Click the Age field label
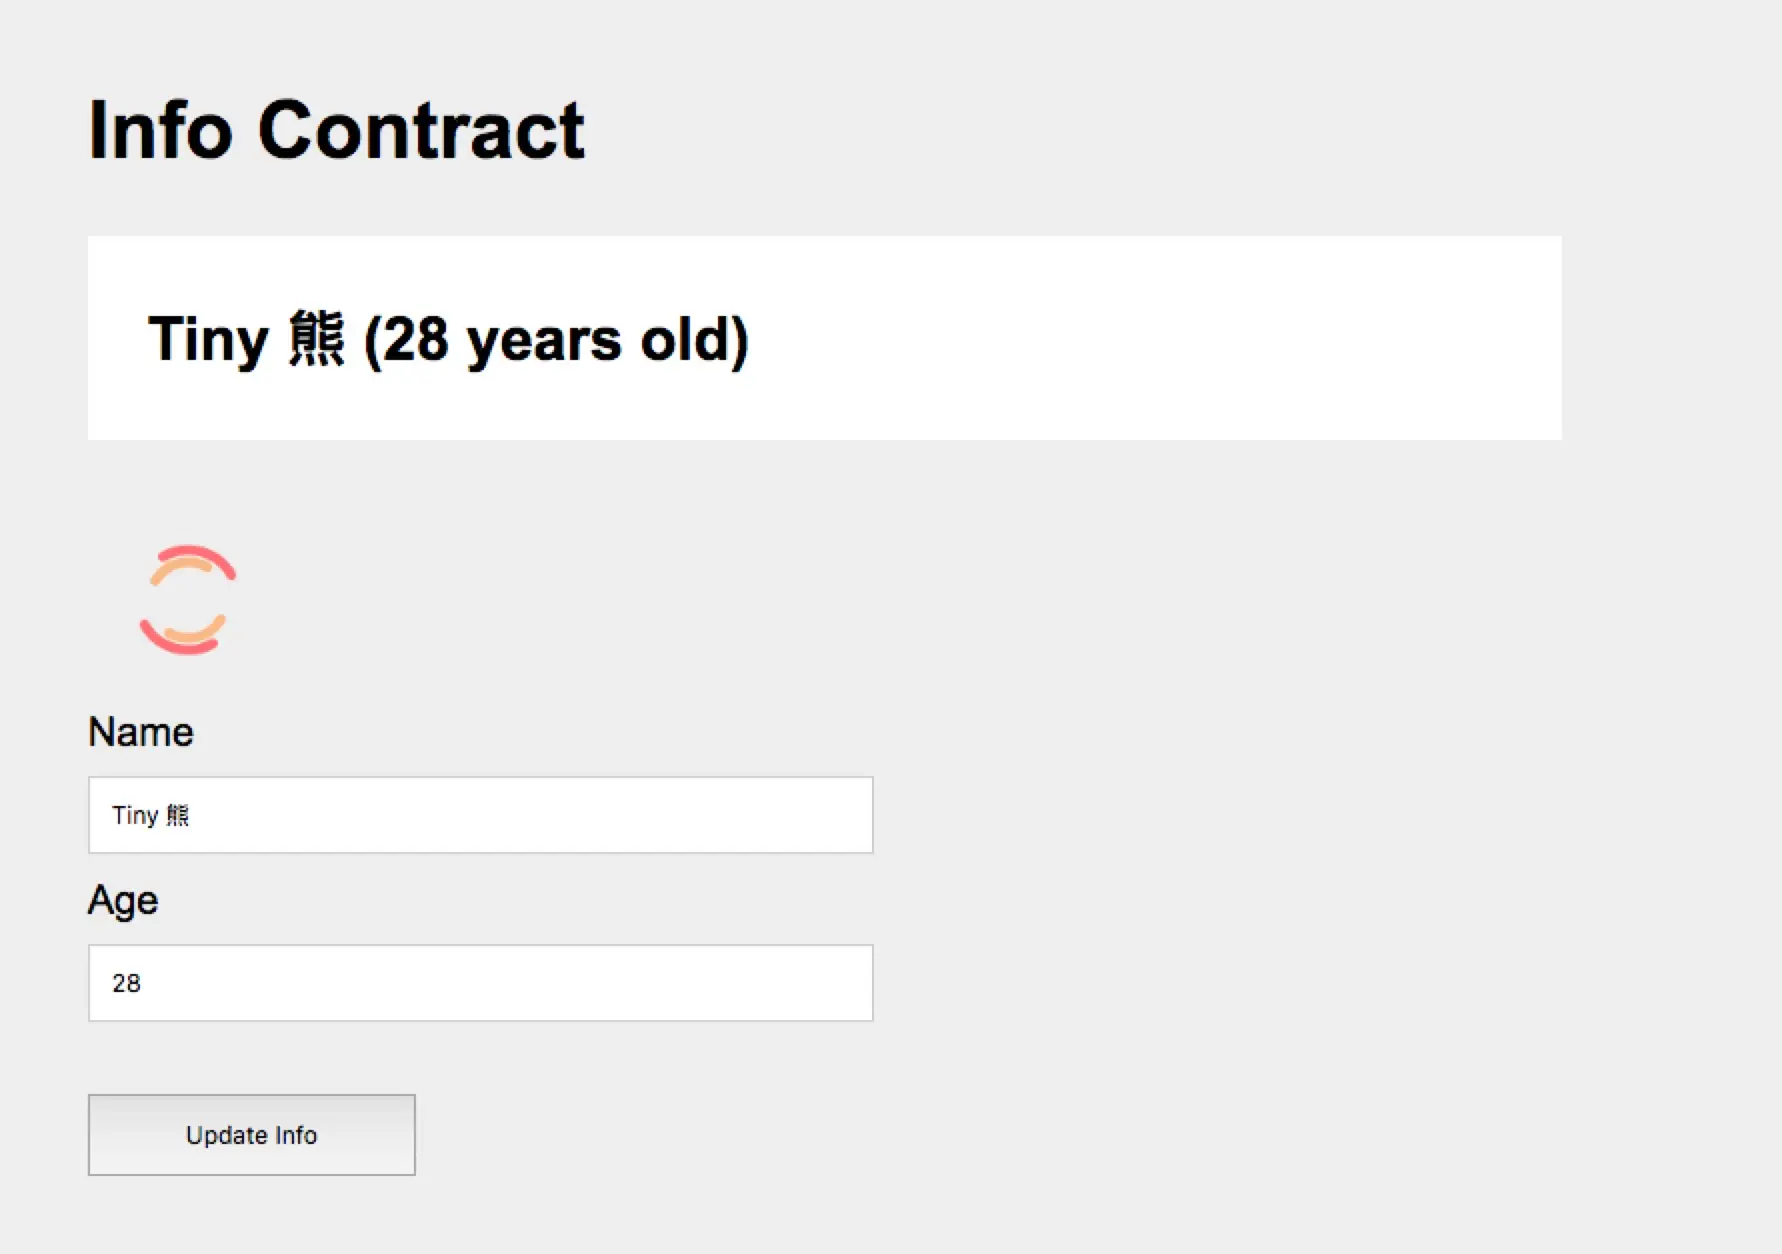The image size is (1782, 1254). pos(123,900)
